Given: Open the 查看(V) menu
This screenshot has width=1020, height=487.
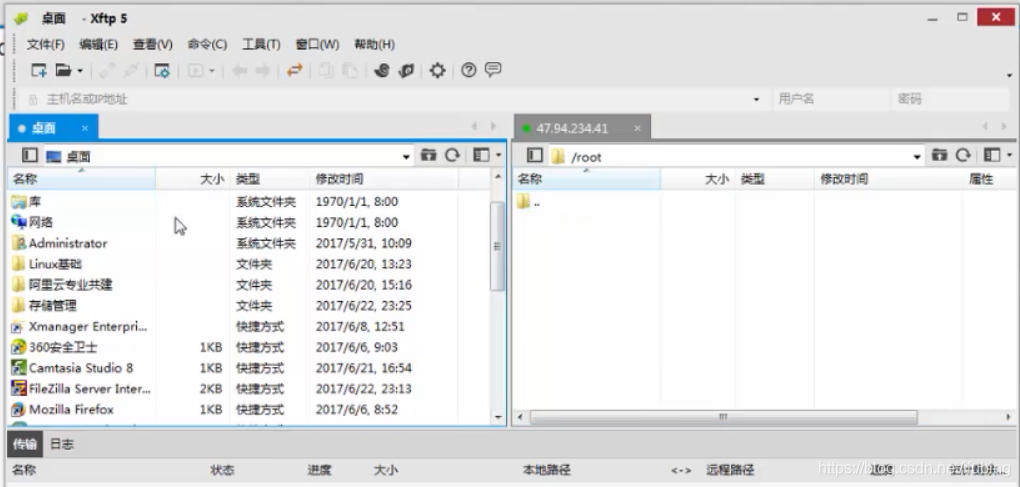Looking at the screenshot, I should 153,44.
